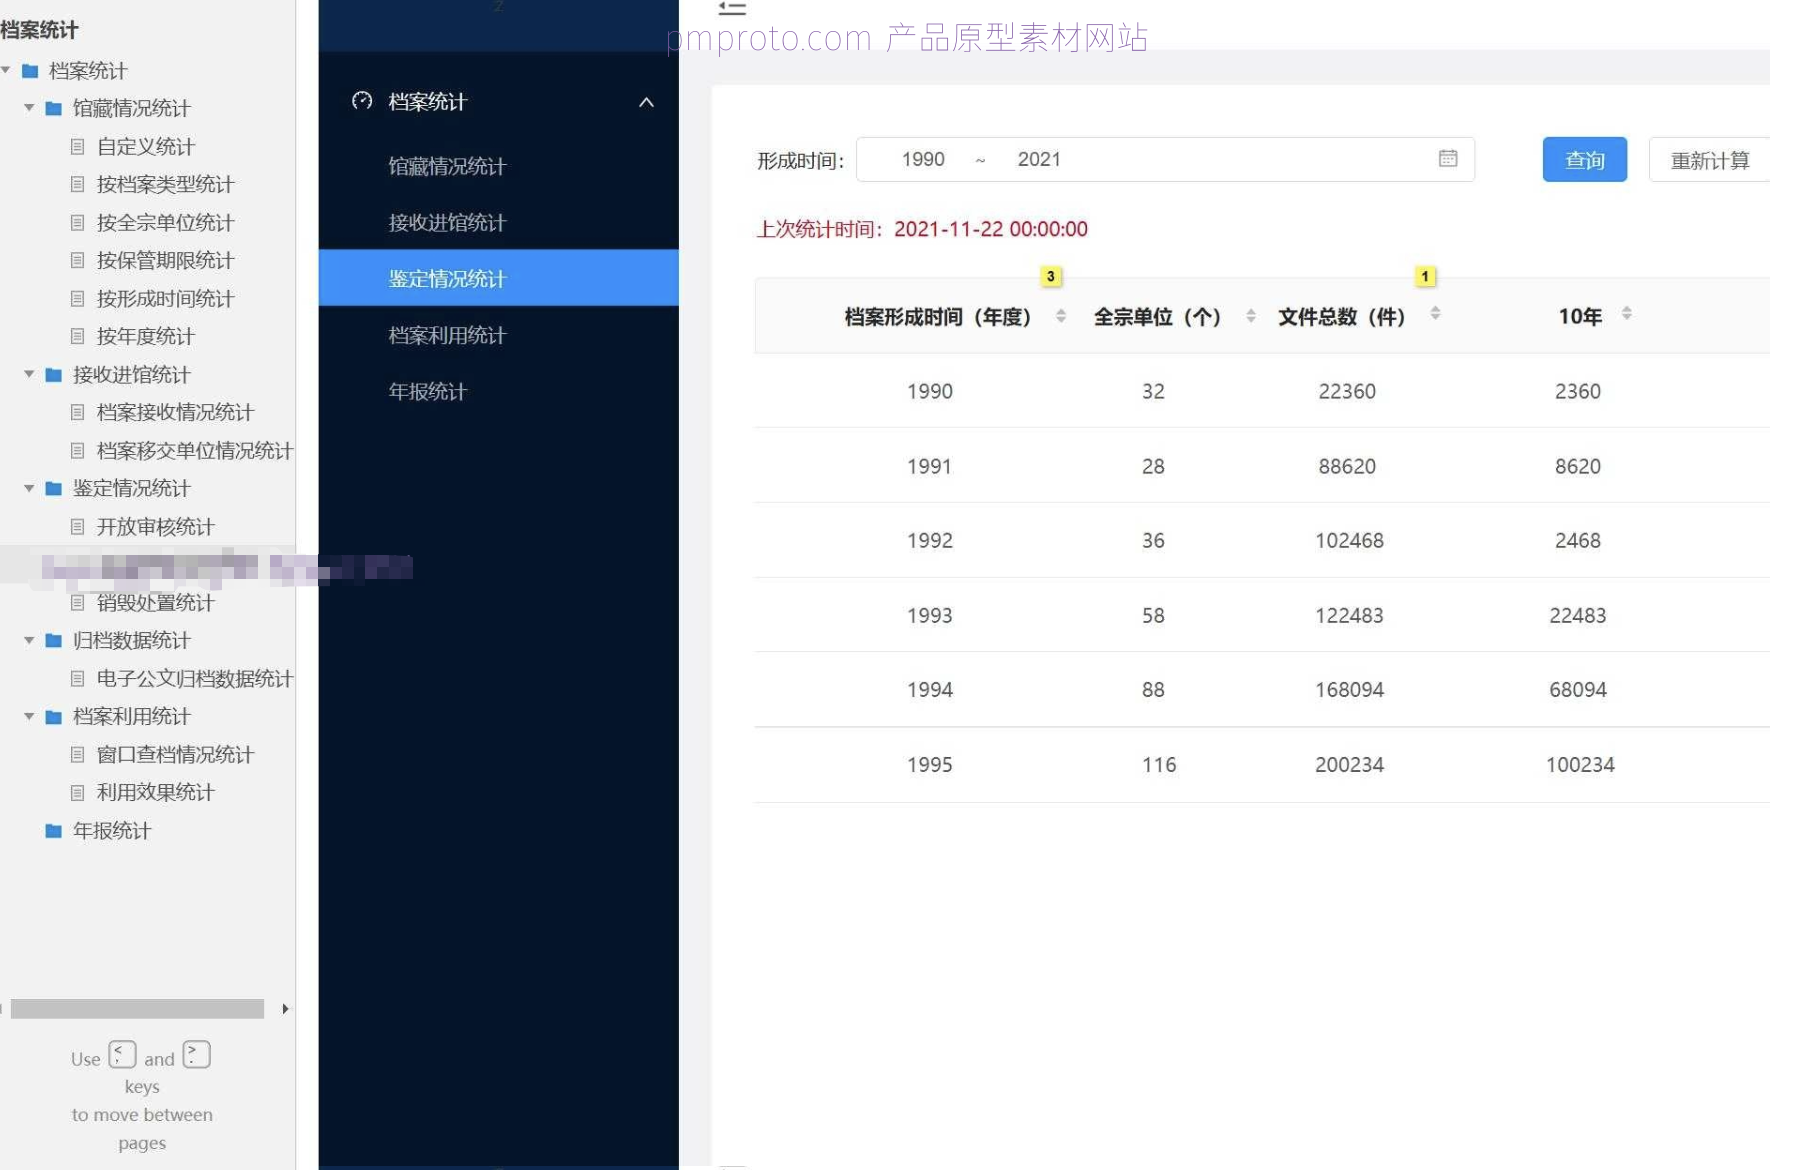
Task: Collapse the 鉴定情况统计 tree folder
Action: point(29,488)
